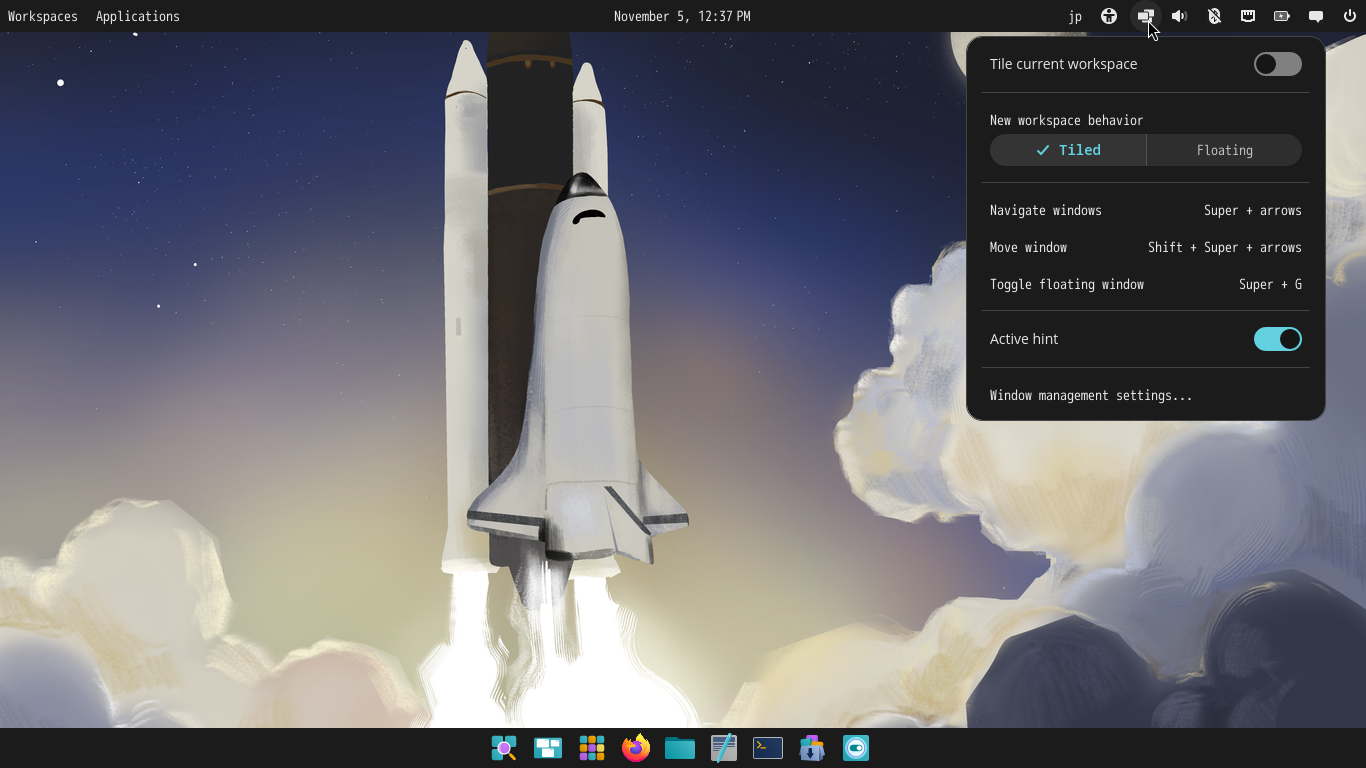Image resolution: width=1366 pixels, height=768 pixels.
Task: Enable the Tile current workspace switch
Action: click(x=1278, y=64)
